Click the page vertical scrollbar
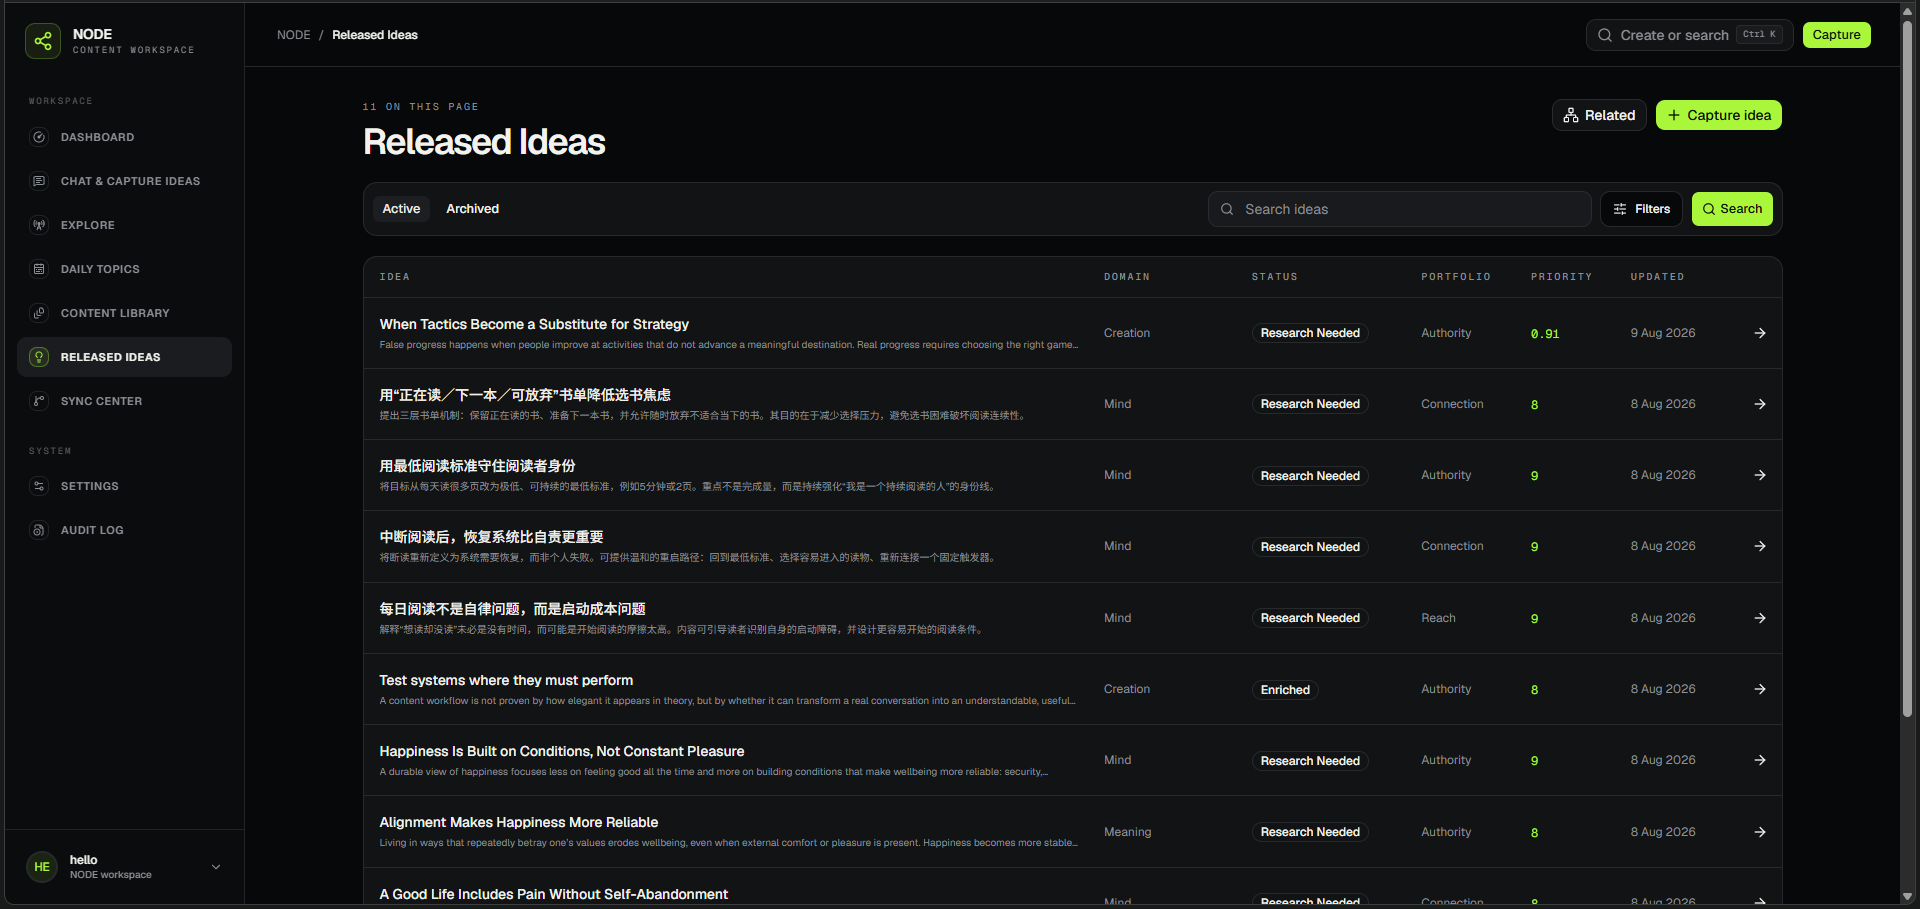The height and width of the screenshot is (909, 1920). [x=1907, y=370]
